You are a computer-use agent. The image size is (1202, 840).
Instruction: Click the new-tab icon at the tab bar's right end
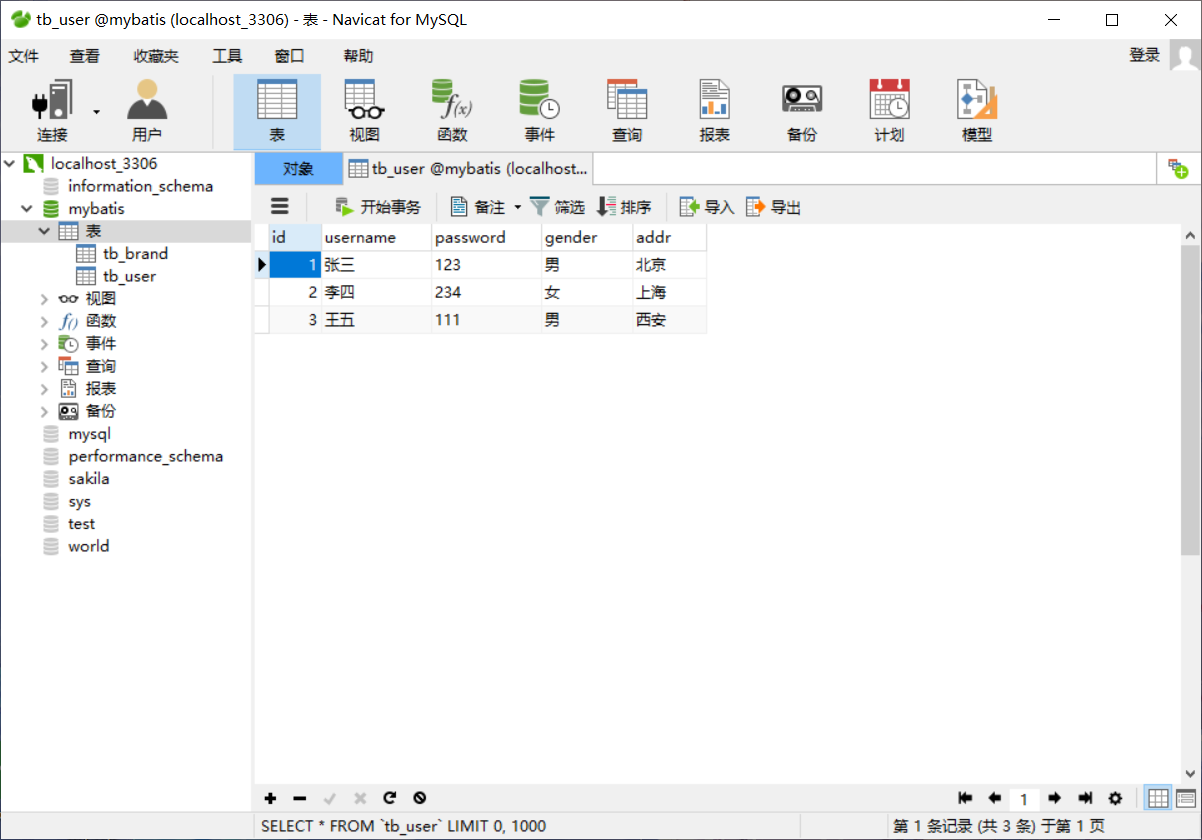(1179, 169)
